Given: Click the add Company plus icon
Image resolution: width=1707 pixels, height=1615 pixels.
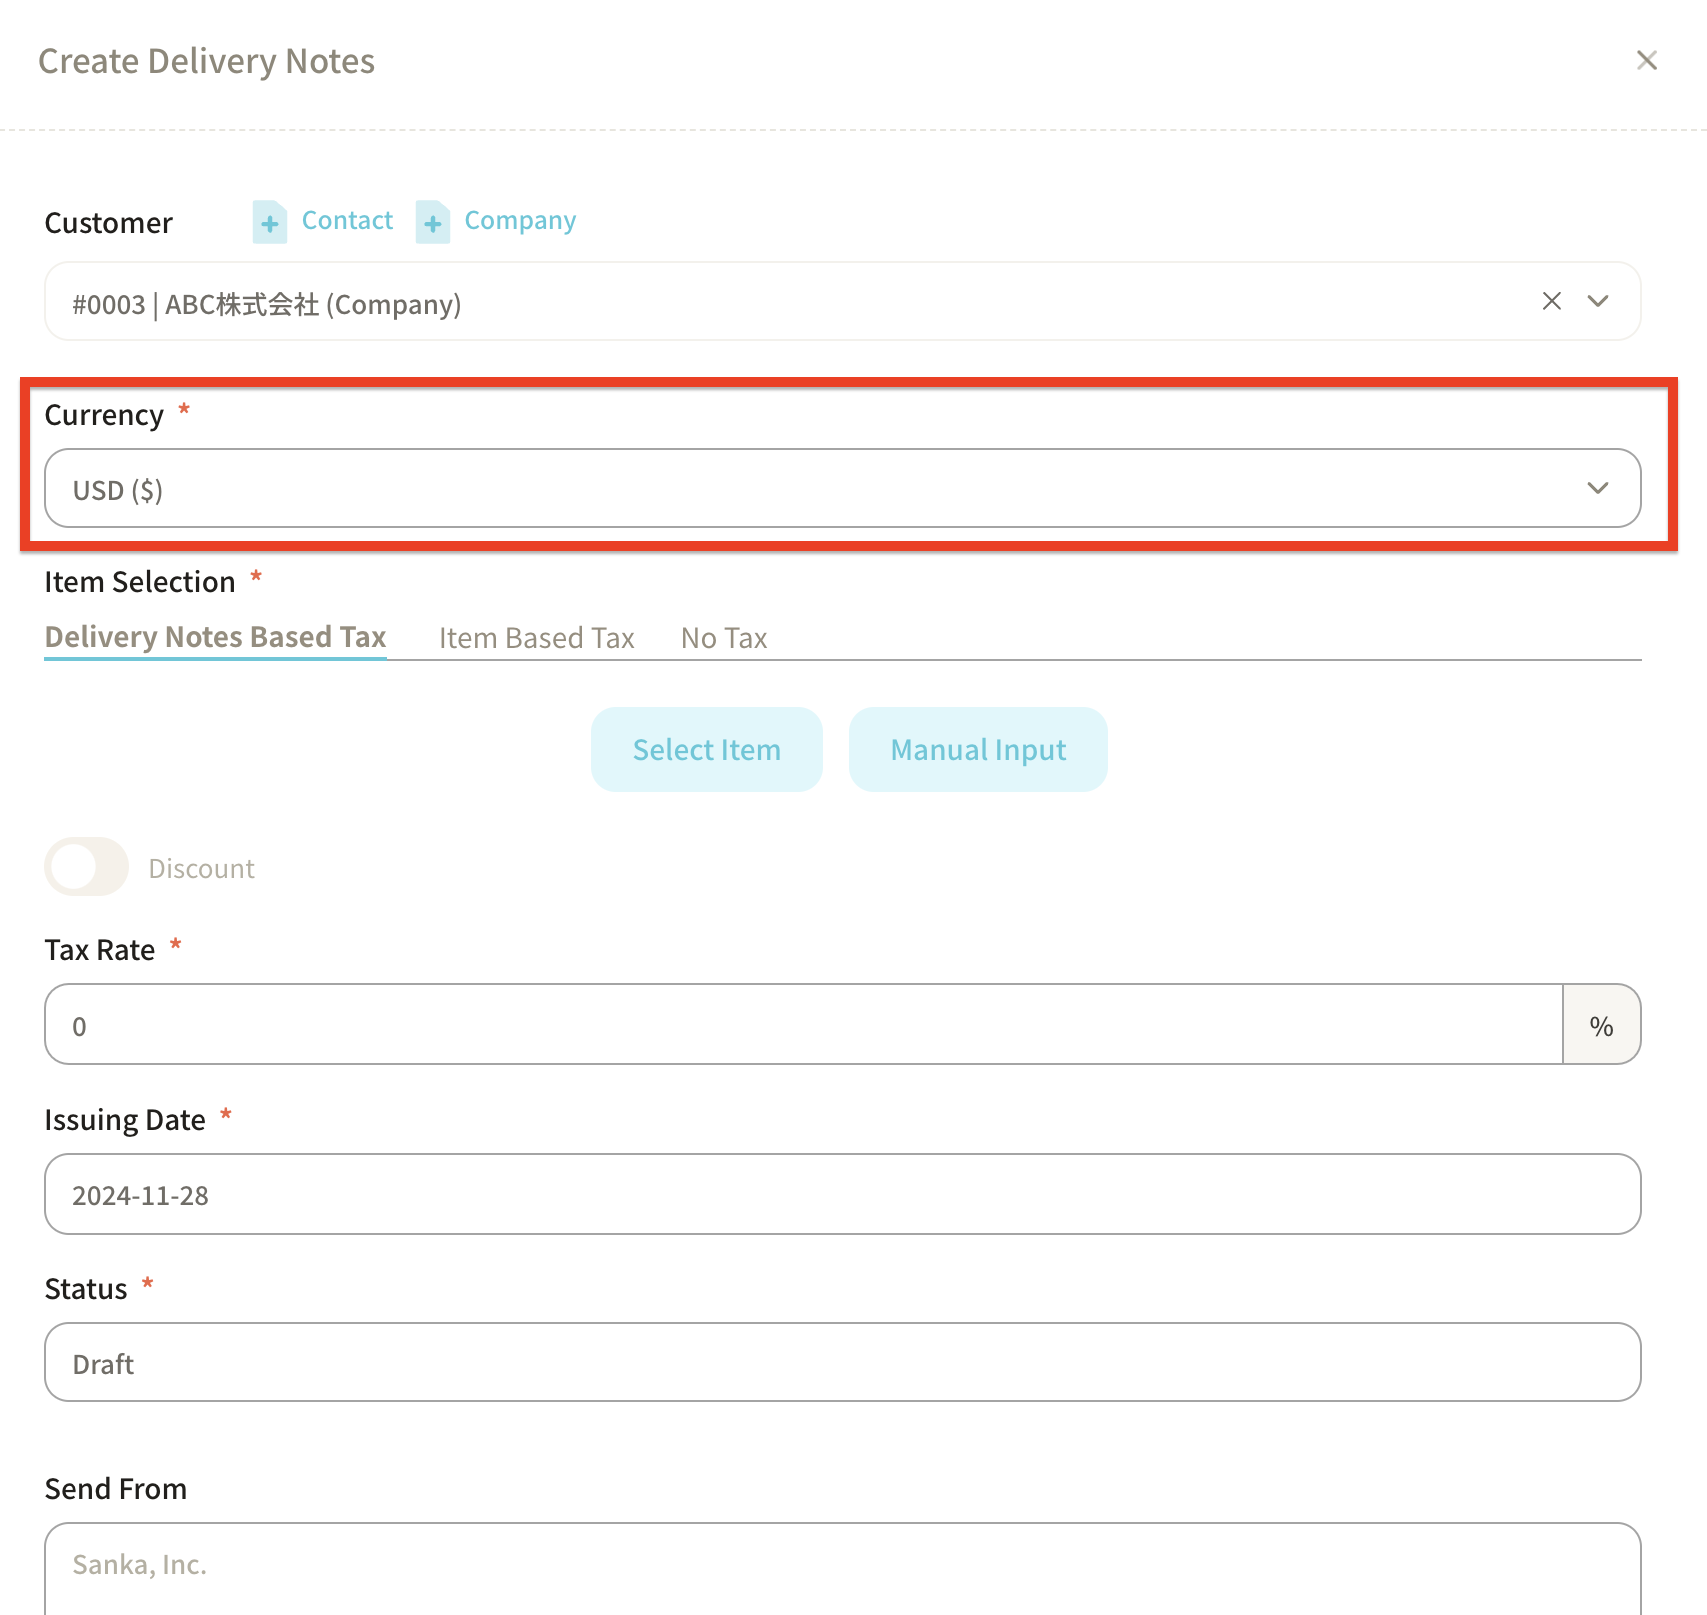Looking at the screenshot, I should [x=432, y=222].
